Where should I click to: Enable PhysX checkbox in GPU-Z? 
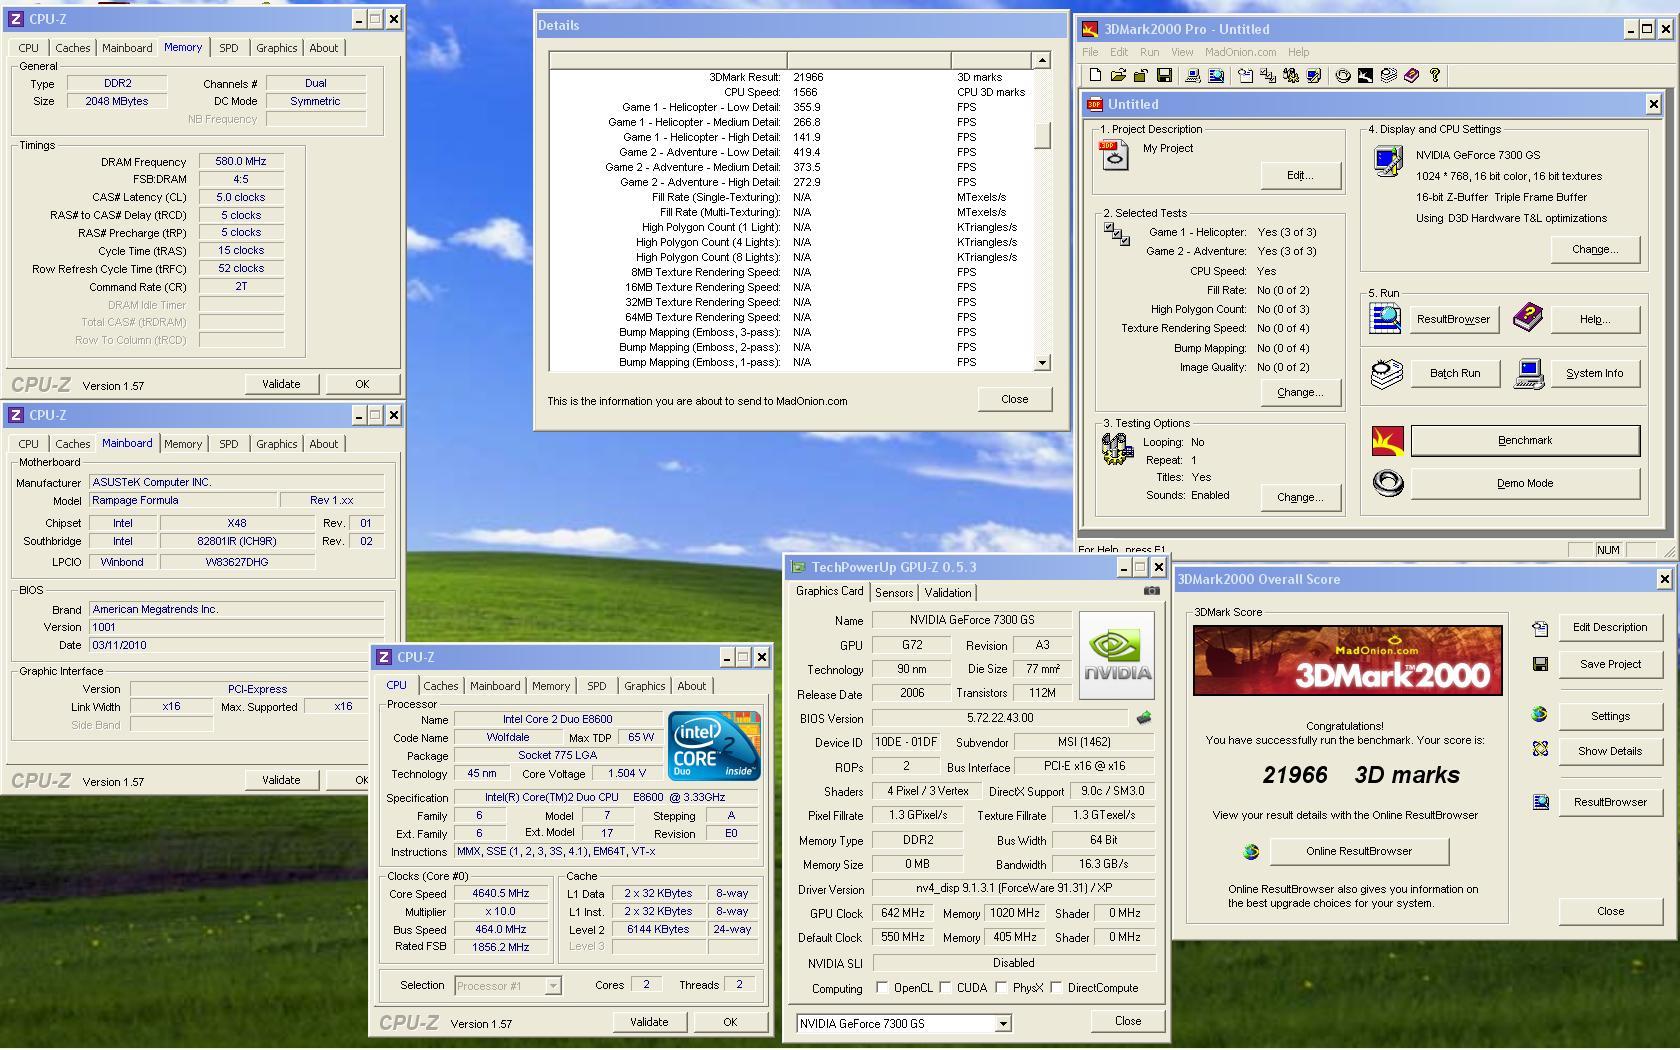coord(1001,987)
